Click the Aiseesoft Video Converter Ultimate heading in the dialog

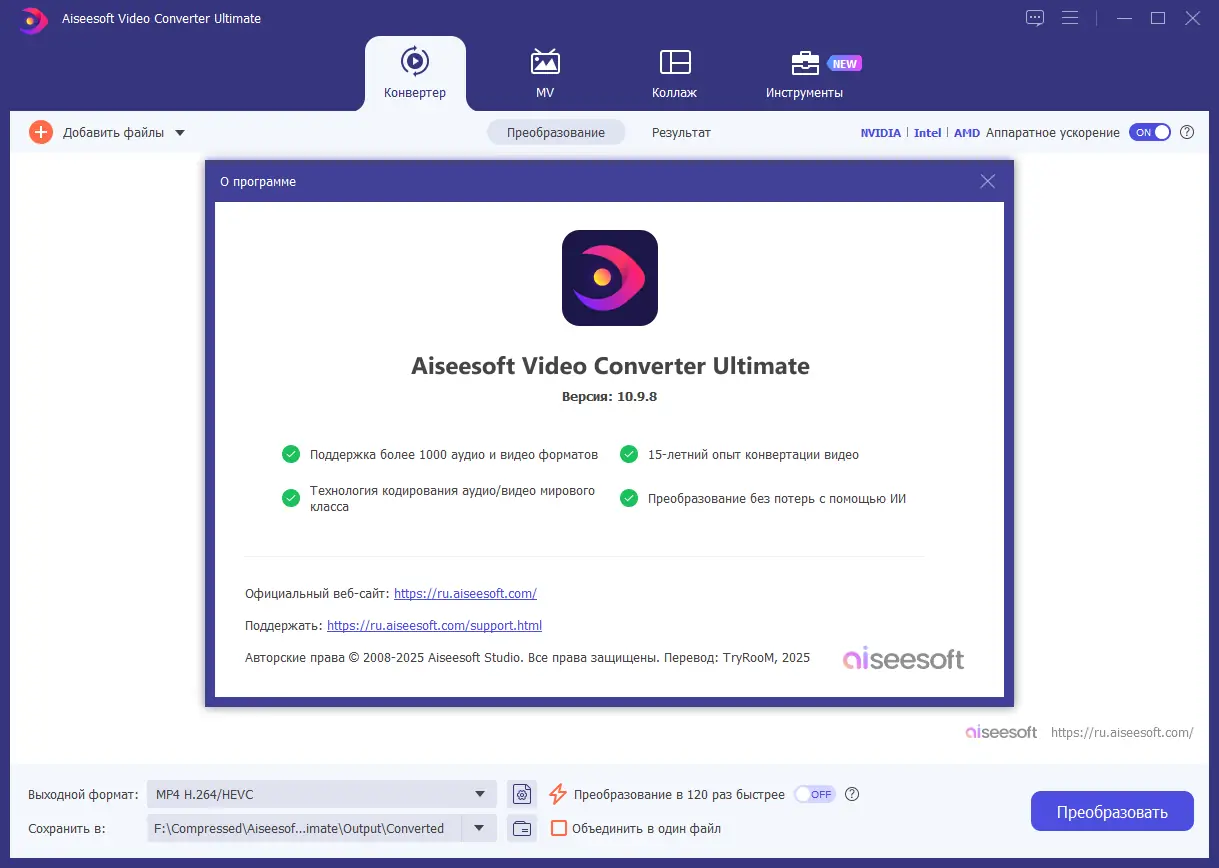tap(610, 366)
